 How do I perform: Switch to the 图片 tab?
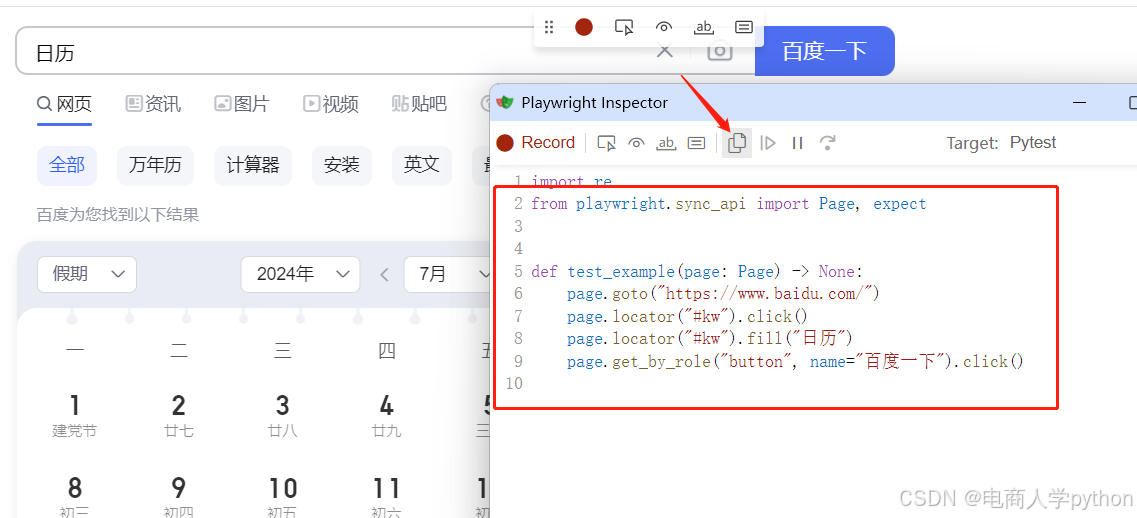tap(241, 104)
